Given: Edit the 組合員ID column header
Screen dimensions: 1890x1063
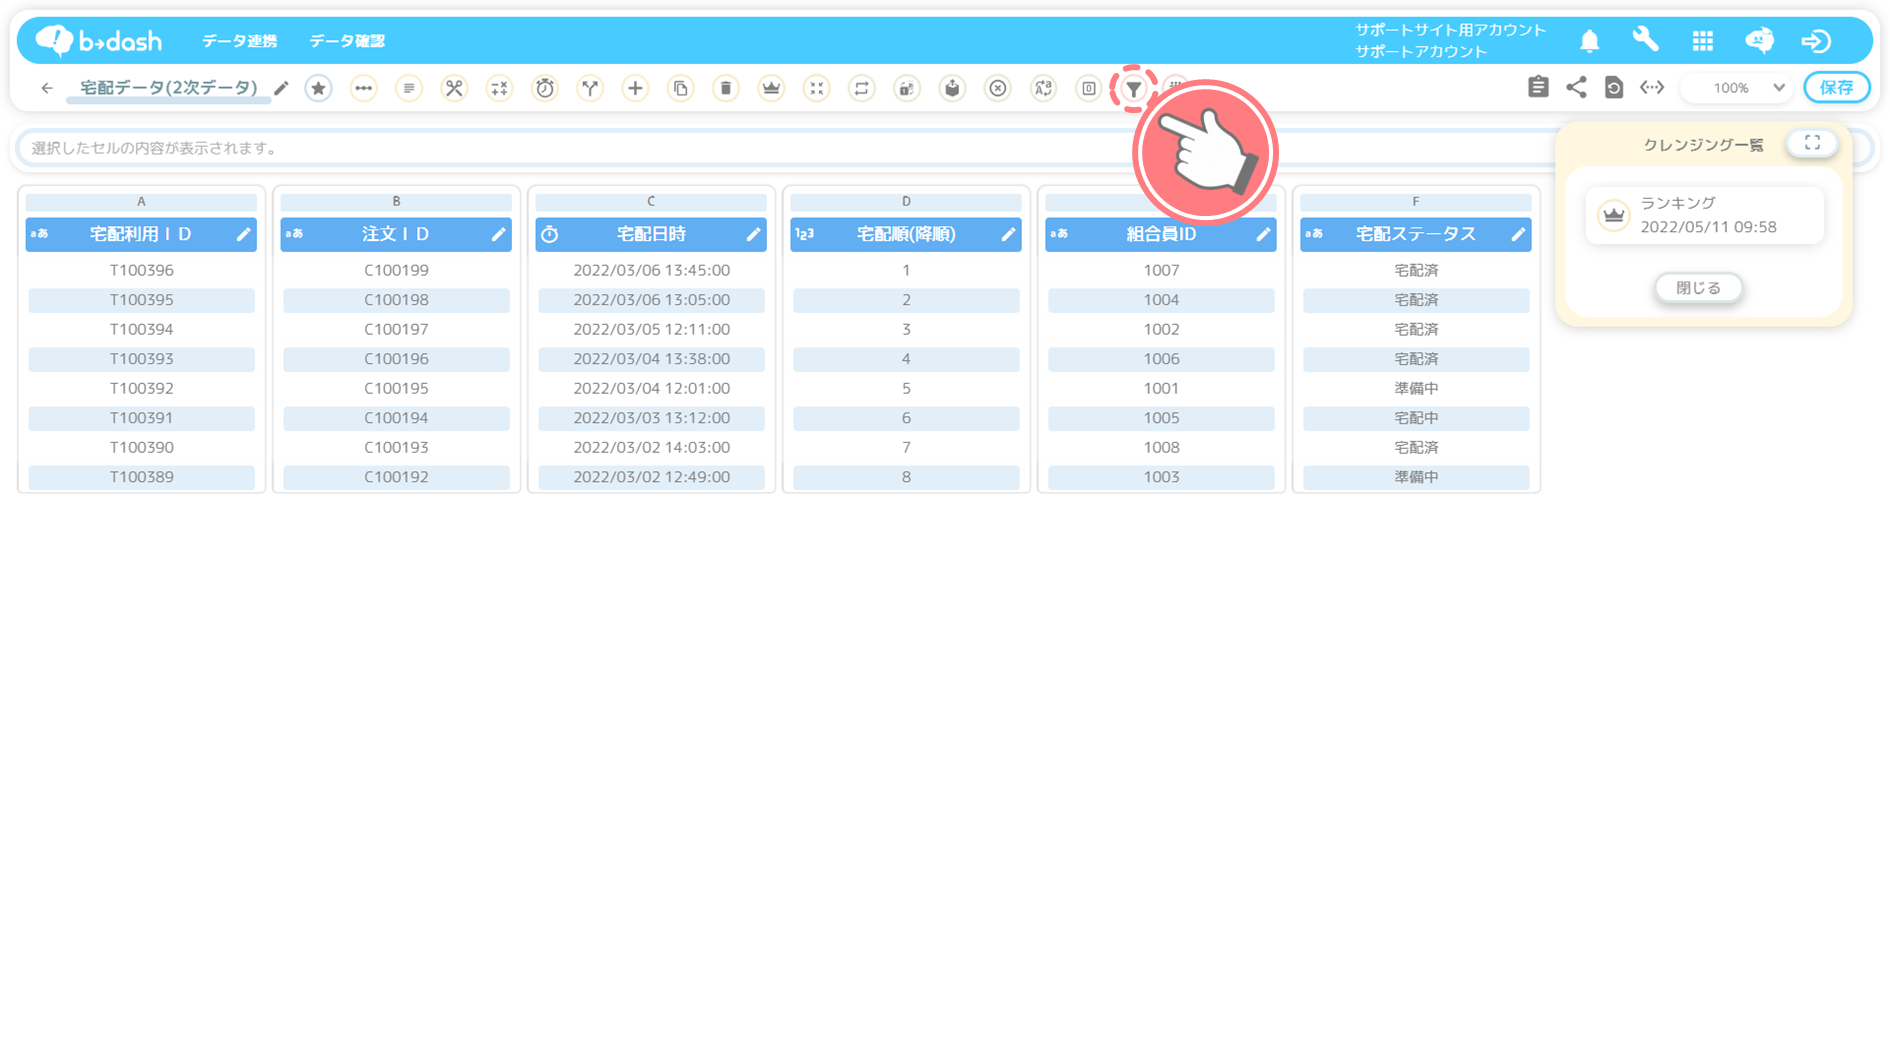Looking at the screenshot, I should [1263, 235].
